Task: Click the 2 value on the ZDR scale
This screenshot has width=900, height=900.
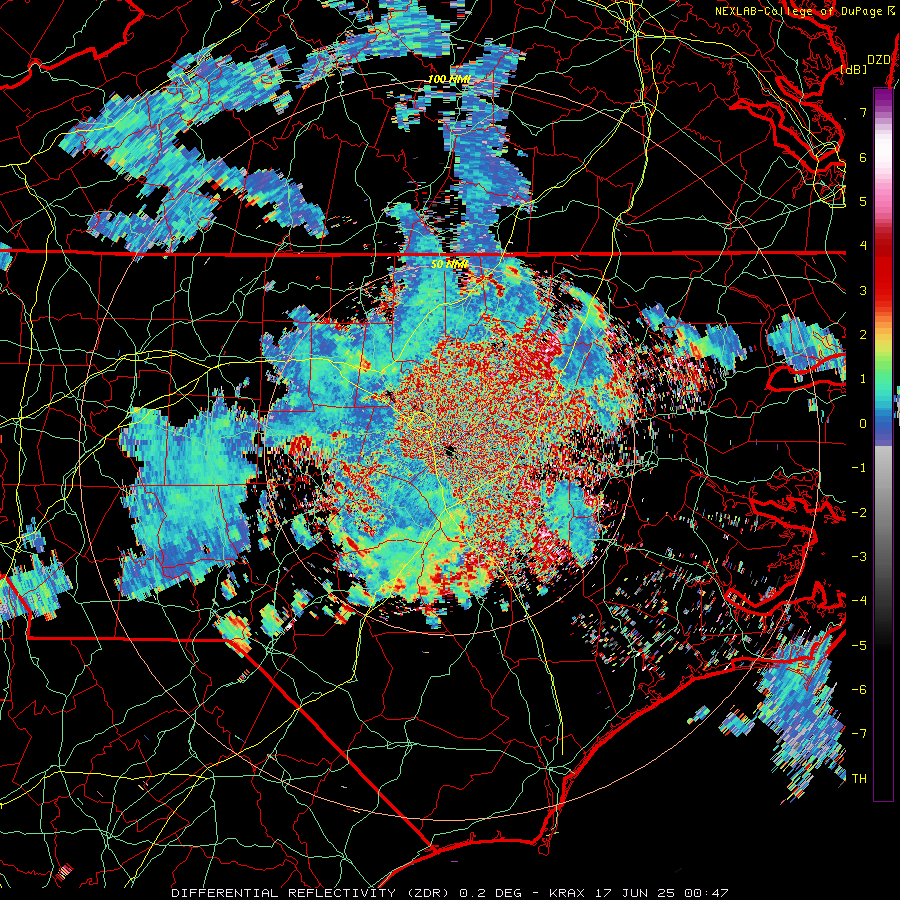Action: pos(863,335)
